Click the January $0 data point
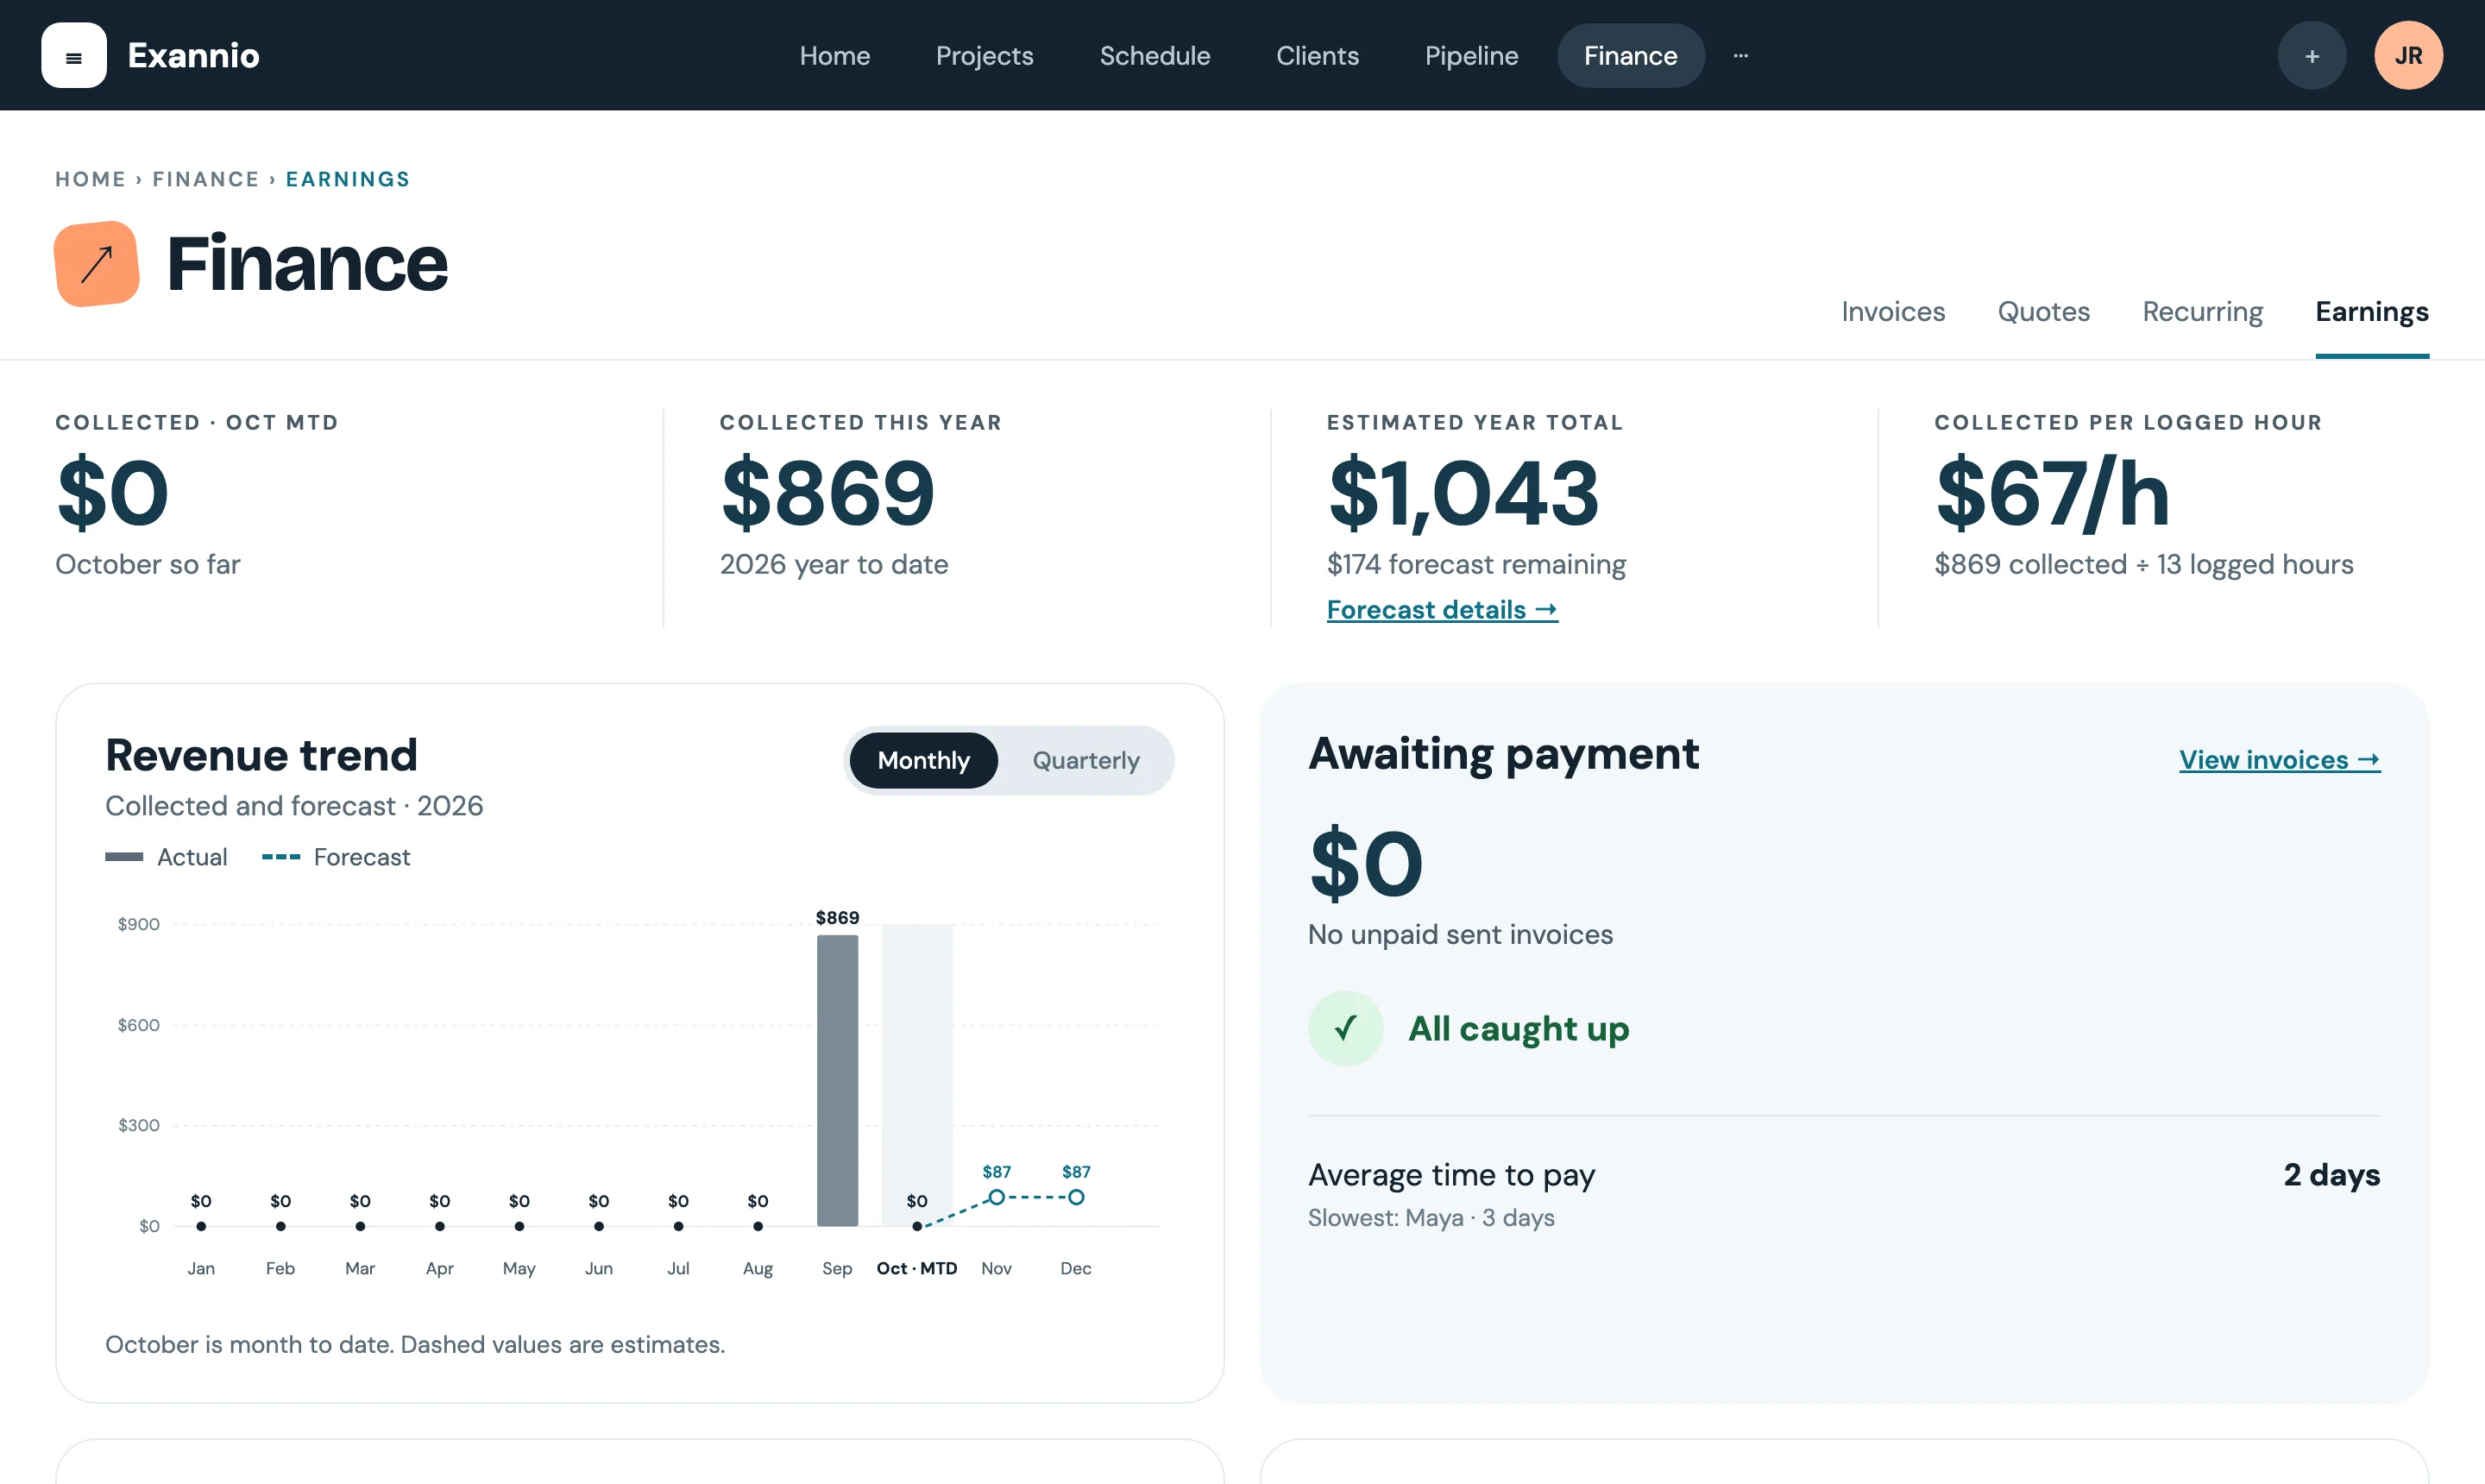This screenshot has width=2485, height=1484. coord(201,1226)
